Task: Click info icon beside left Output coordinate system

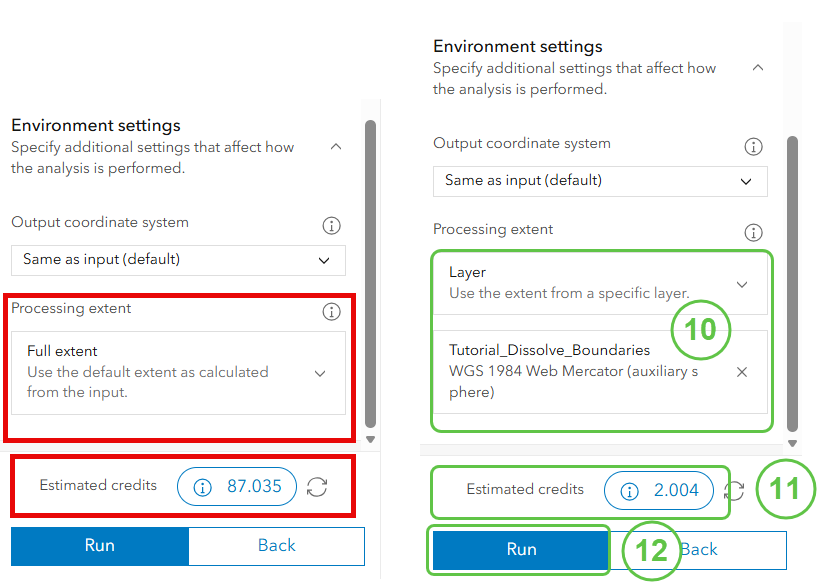Action: pyautogui.click(x=331, y=226)
